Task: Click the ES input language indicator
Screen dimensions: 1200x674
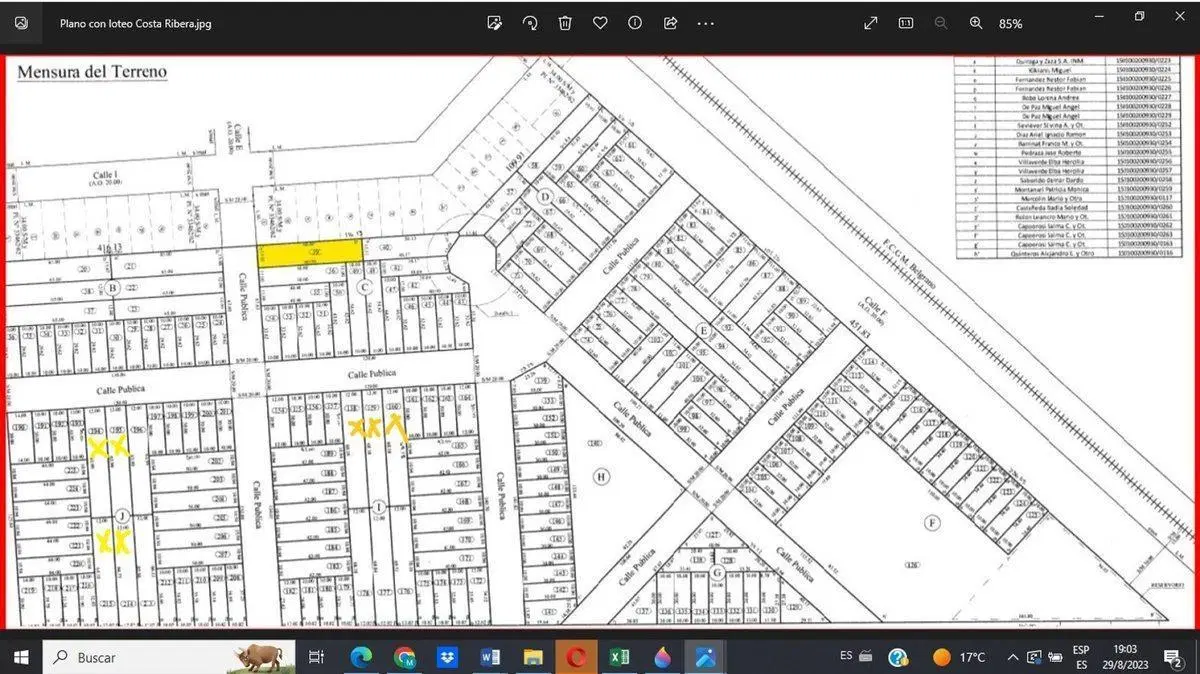Action: [846, 656]
